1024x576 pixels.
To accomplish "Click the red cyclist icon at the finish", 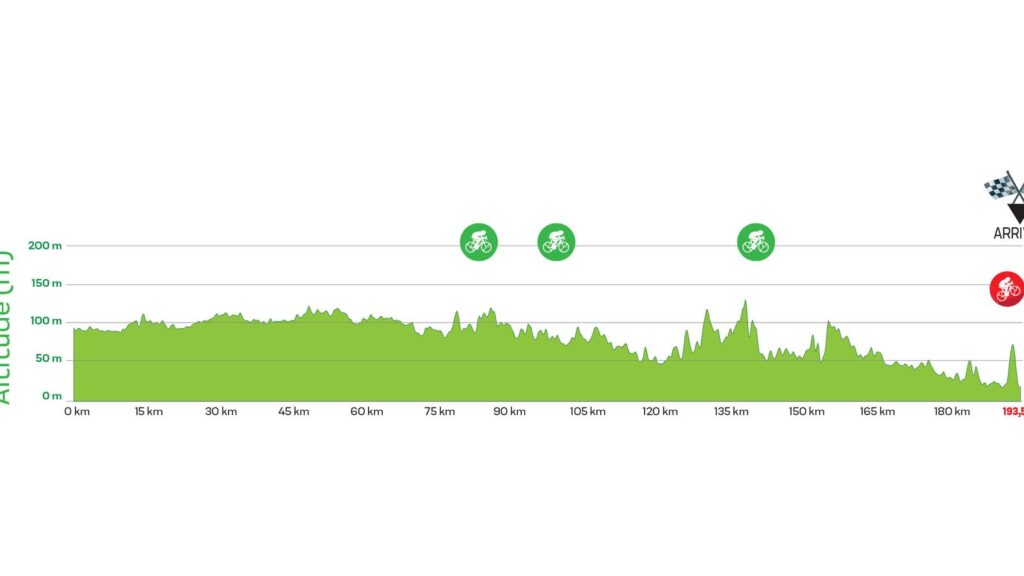I will click(1006, 289).
